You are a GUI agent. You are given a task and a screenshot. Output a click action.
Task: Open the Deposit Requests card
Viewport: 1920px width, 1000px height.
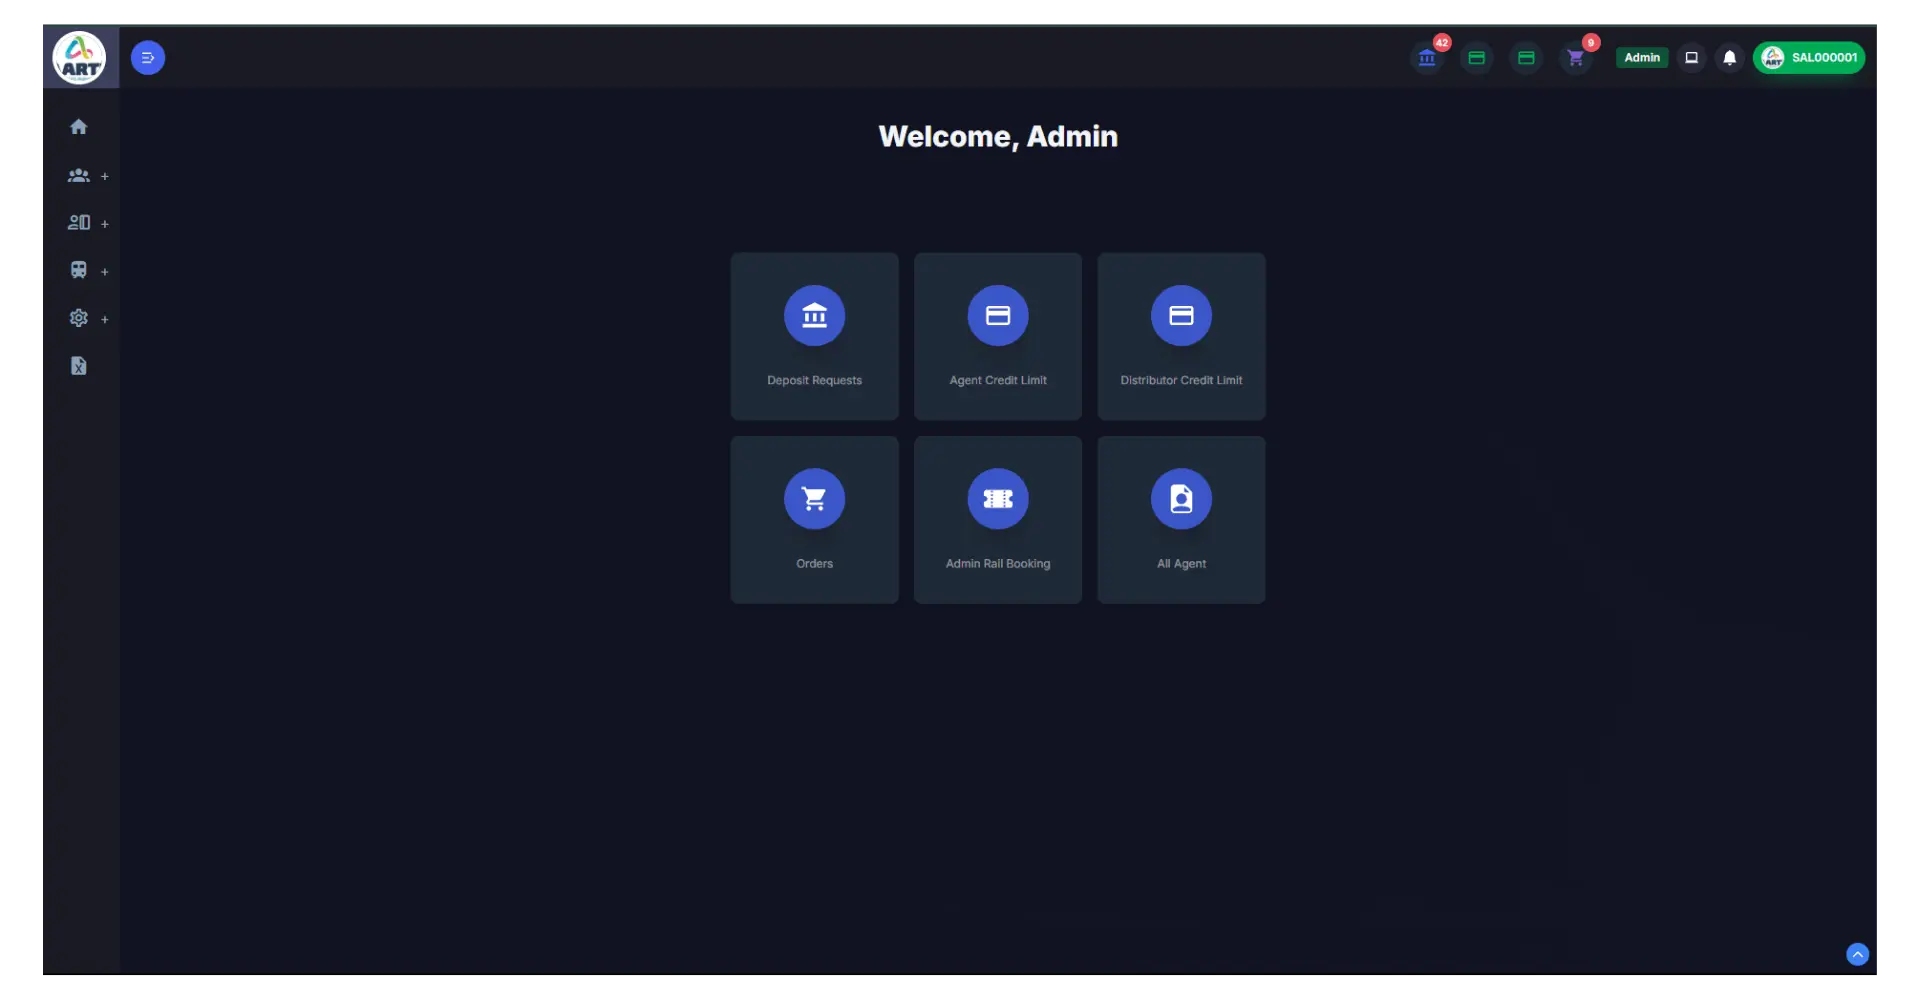click(815, 337)
